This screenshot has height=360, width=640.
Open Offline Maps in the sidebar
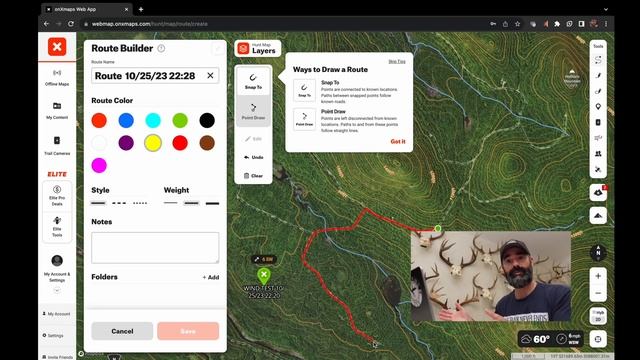[57, 78]
